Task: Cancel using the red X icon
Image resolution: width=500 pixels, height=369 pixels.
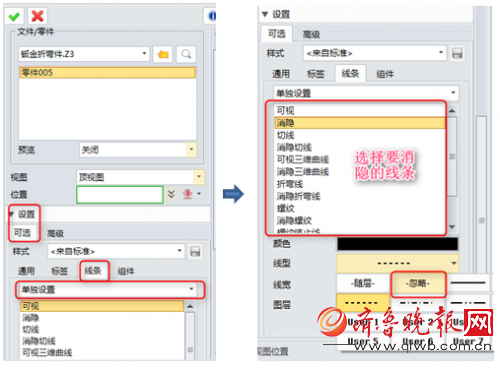Action: tap(37, 16)
